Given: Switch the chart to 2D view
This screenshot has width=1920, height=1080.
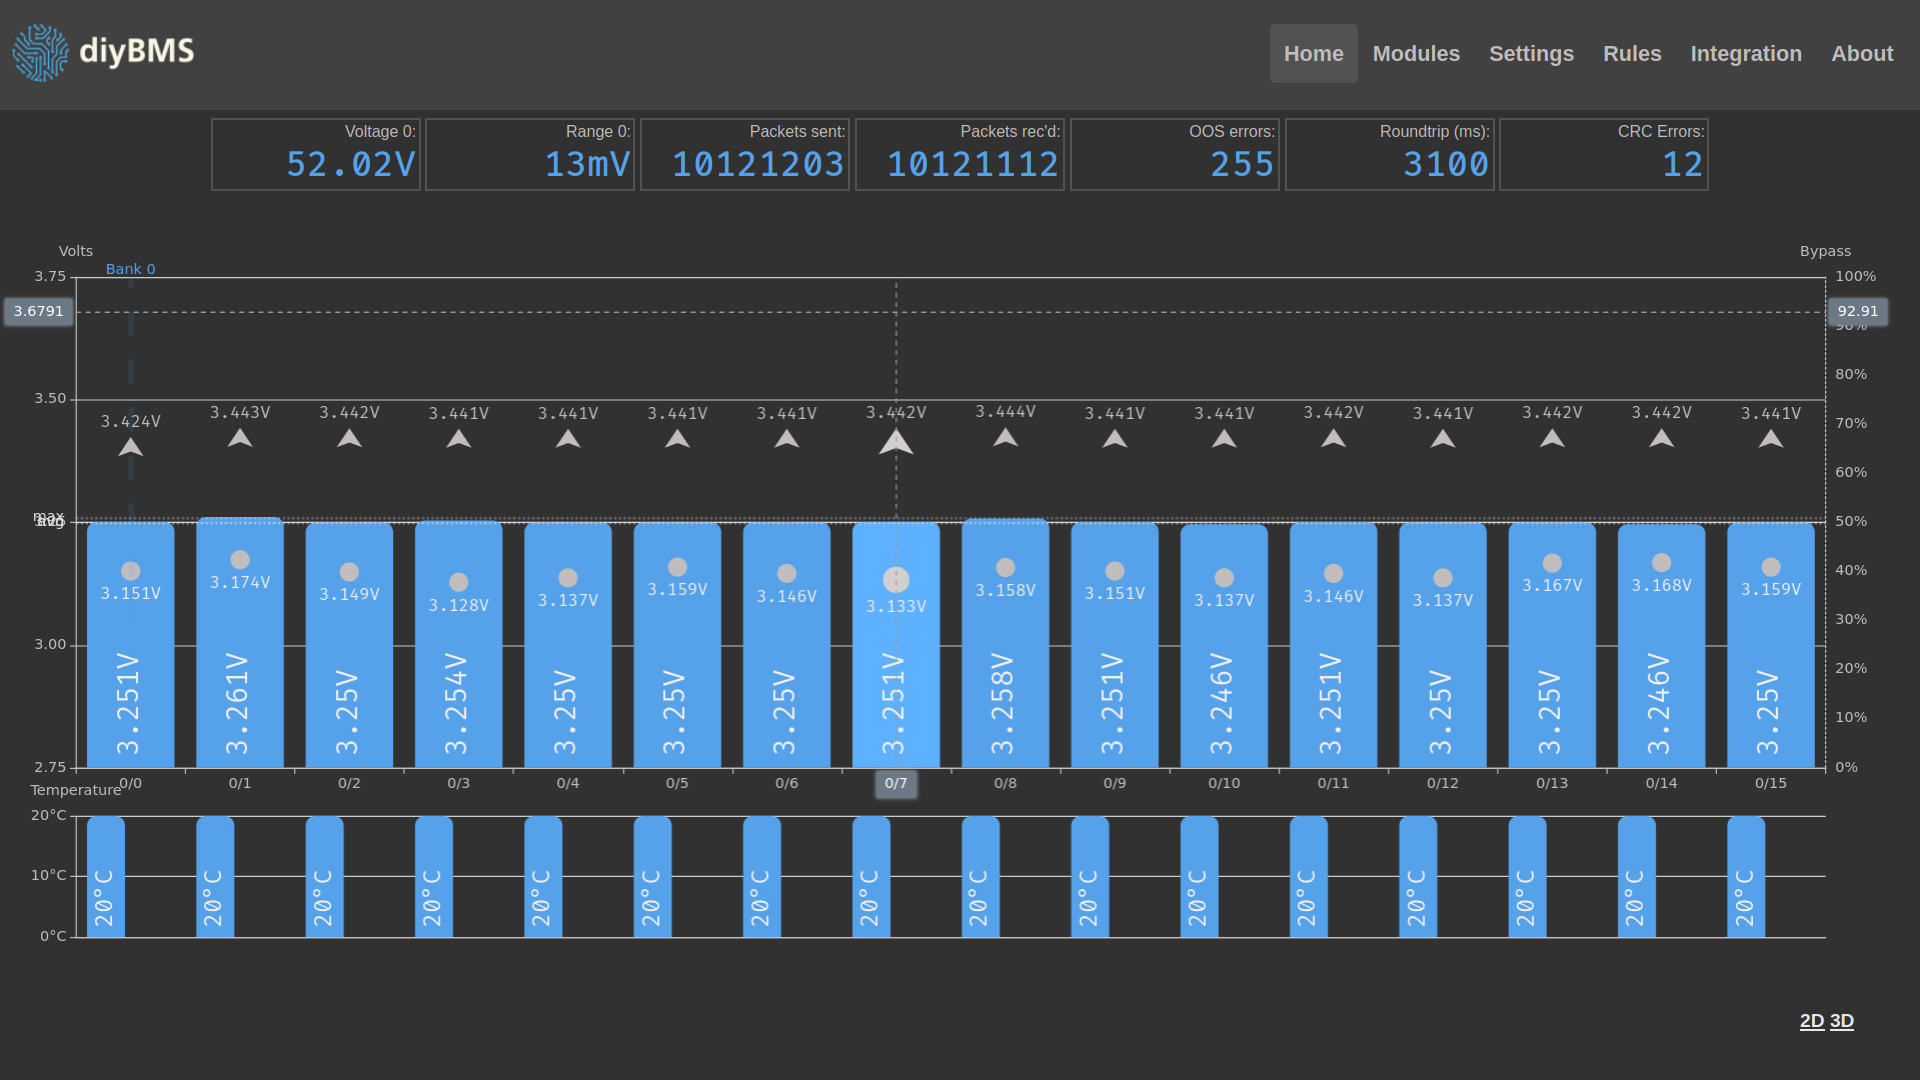Looking at the screenshot, I should coord(1811,1021).
